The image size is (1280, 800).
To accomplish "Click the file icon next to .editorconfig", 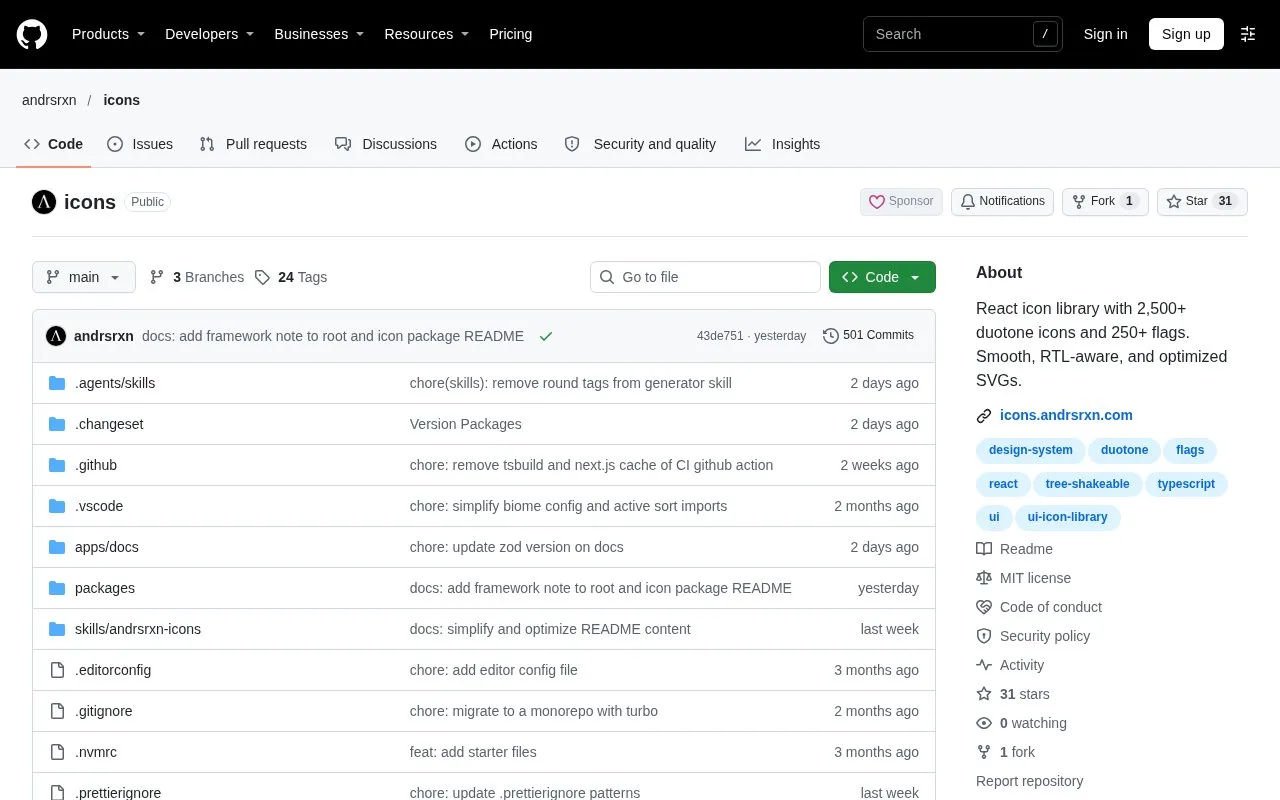I will point(57,670).
